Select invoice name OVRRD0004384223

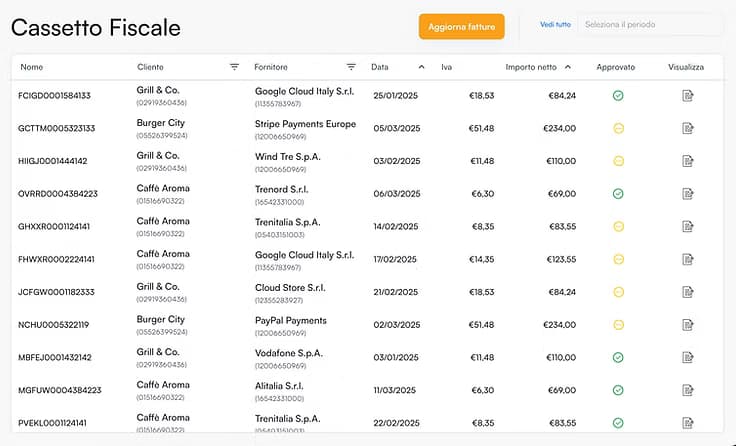pyautogui.click(x=58, y=194)
